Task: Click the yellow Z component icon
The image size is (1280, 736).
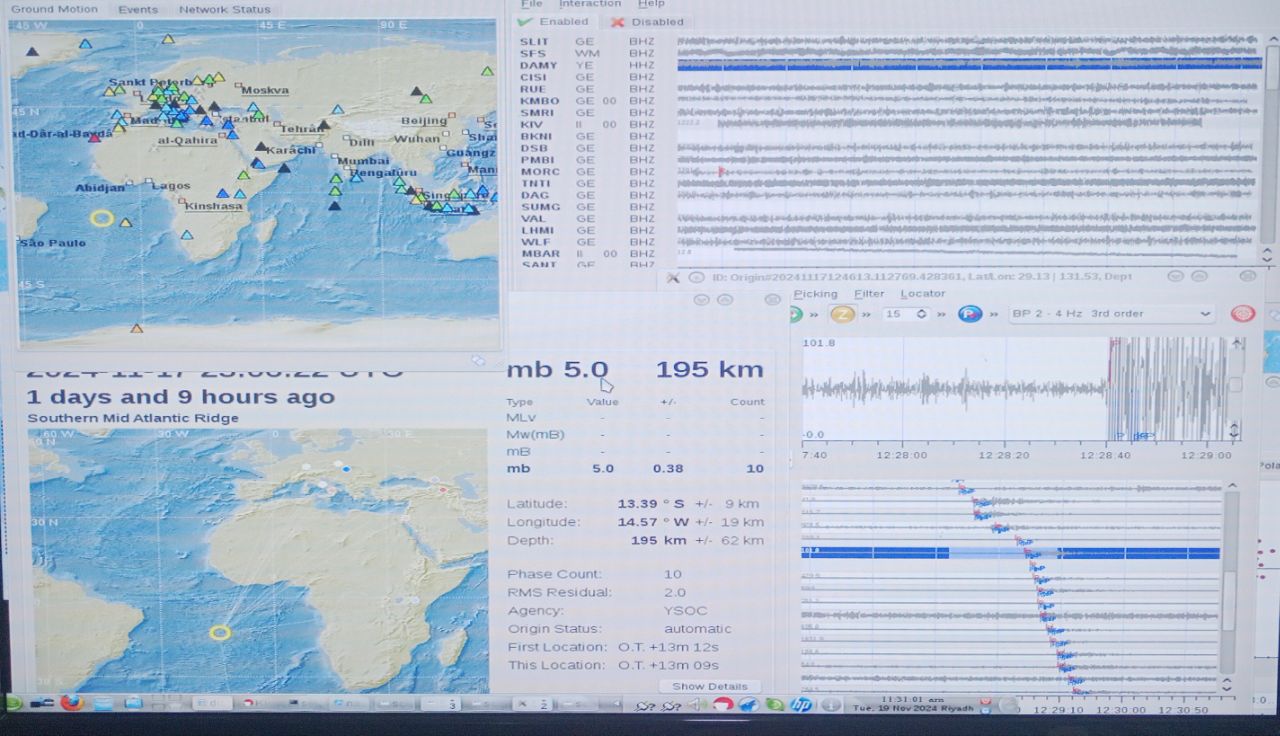Action: point(842,314)
